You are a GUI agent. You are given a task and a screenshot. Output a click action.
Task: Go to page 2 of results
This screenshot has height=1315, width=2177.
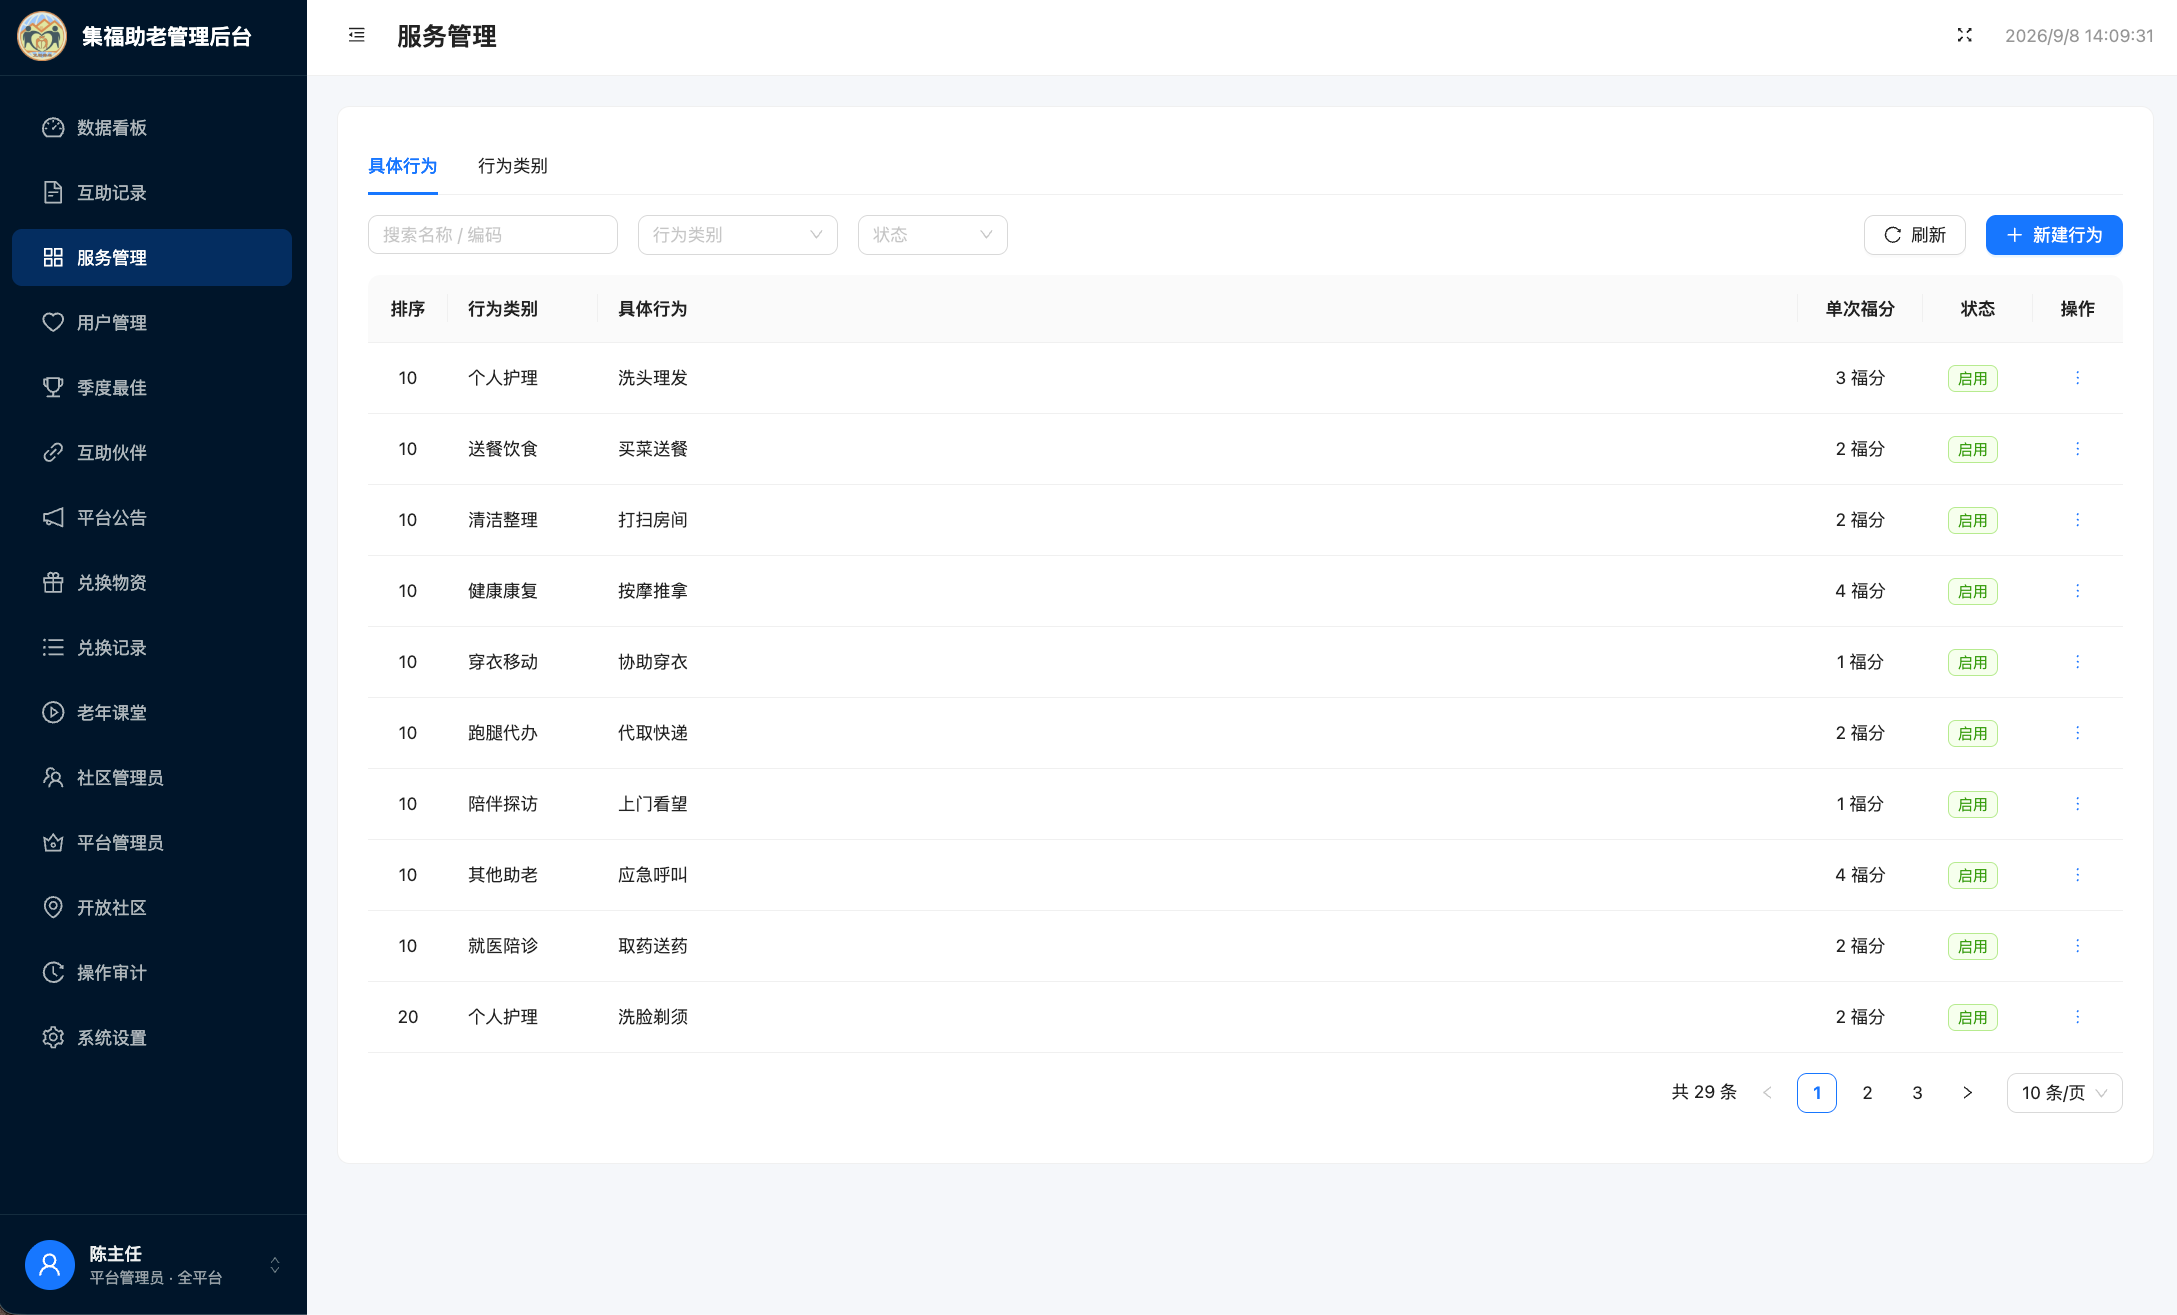1867,1093
